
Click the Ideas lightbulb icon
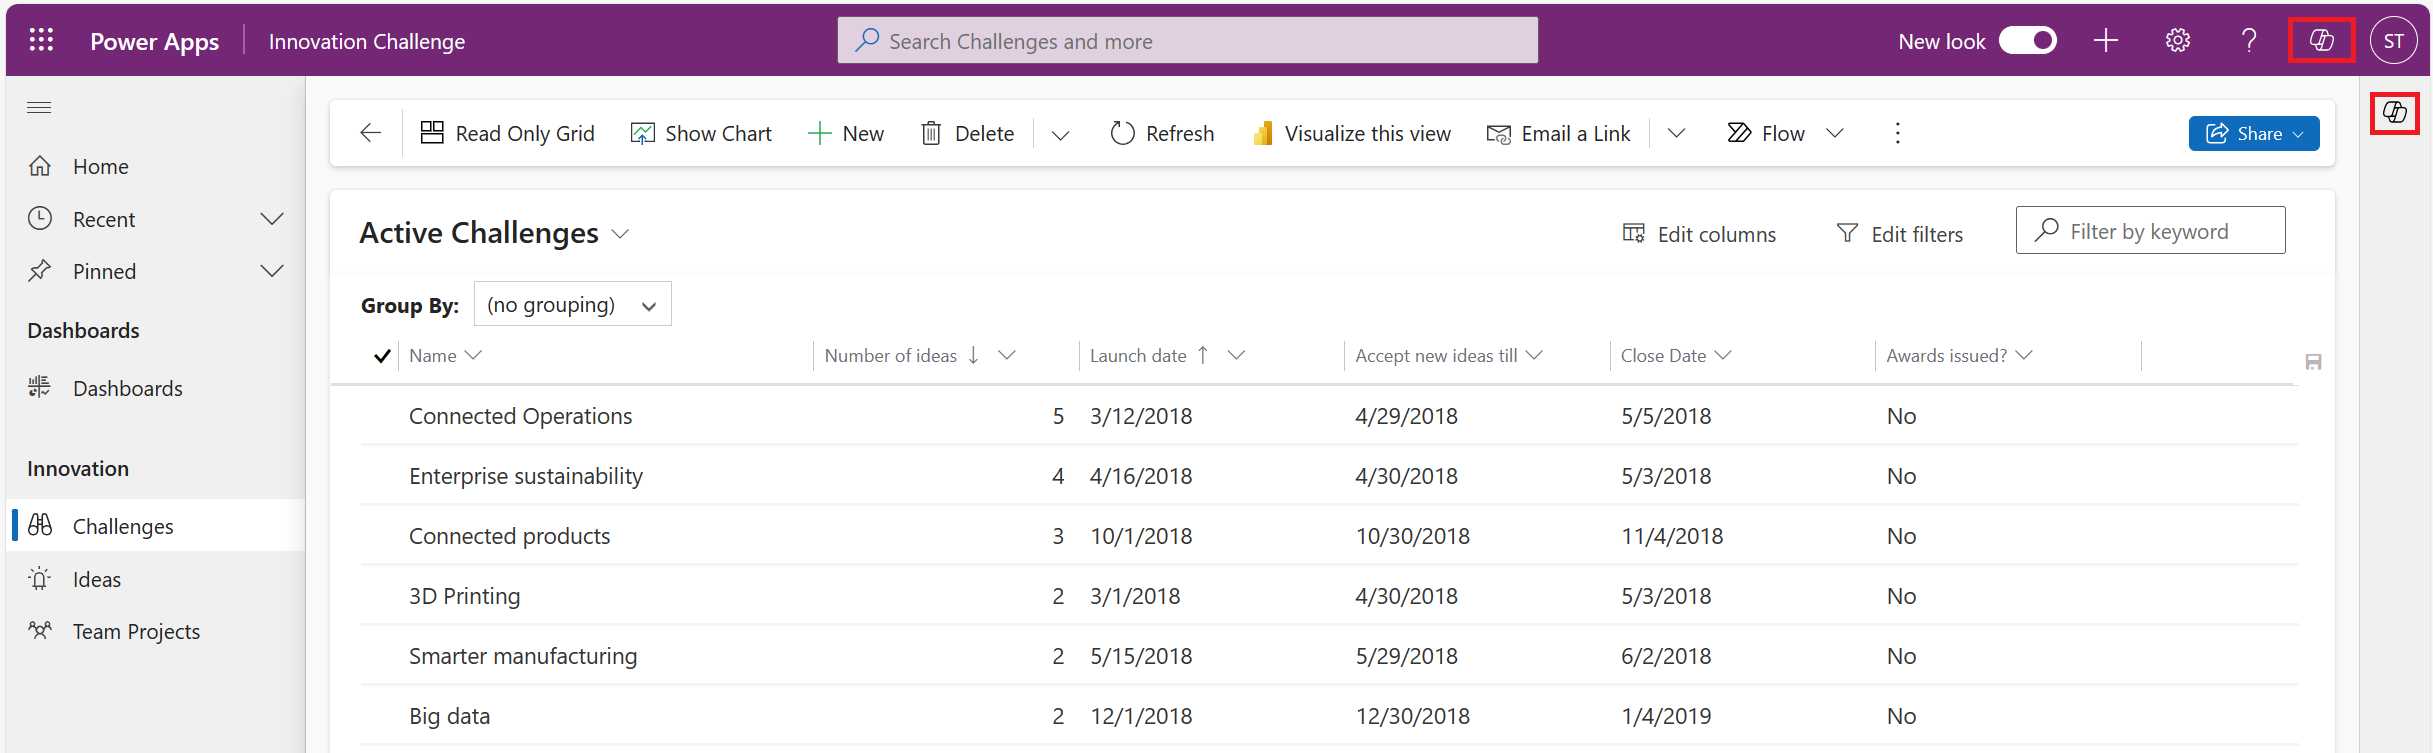[40, 579]
